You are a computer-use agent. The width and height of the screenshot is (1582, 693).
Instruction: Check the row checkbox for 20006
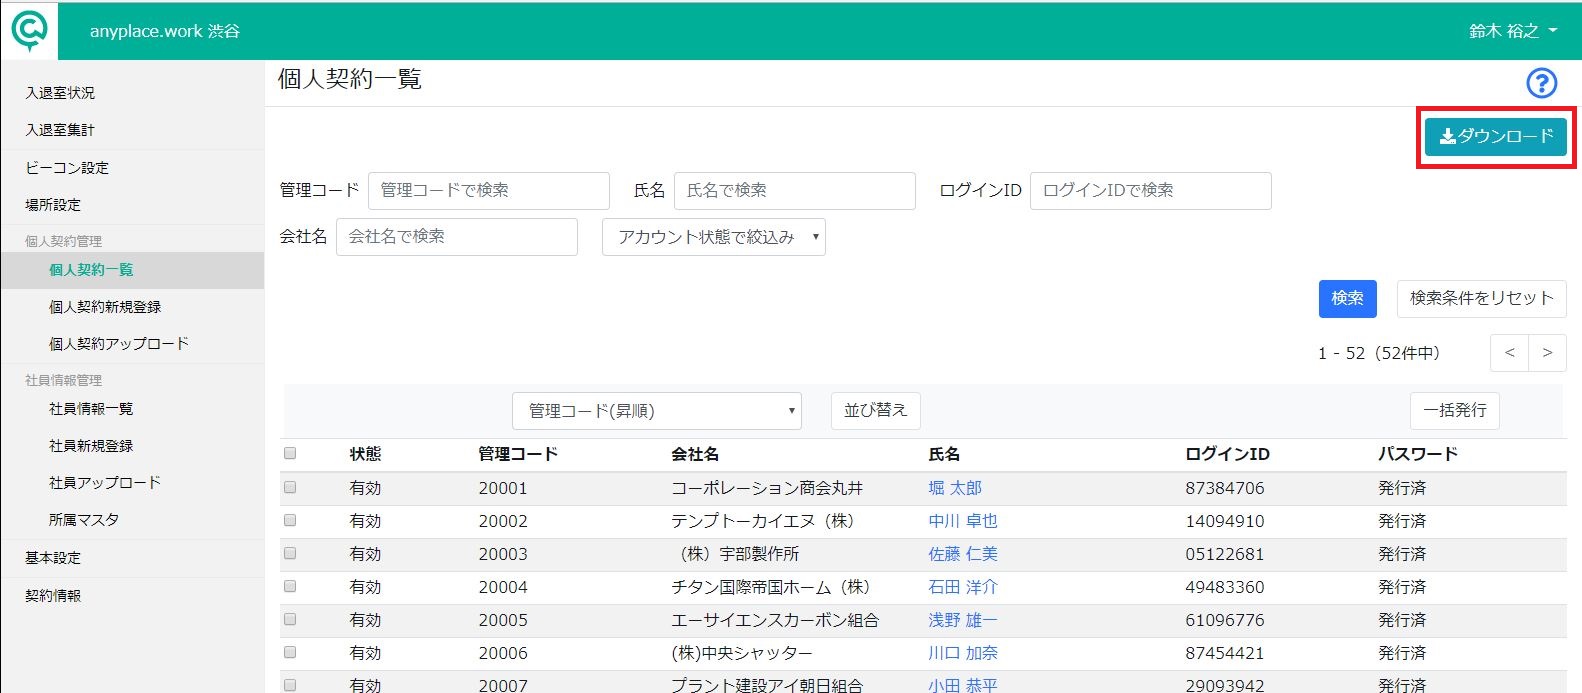[x=290, y=652]
